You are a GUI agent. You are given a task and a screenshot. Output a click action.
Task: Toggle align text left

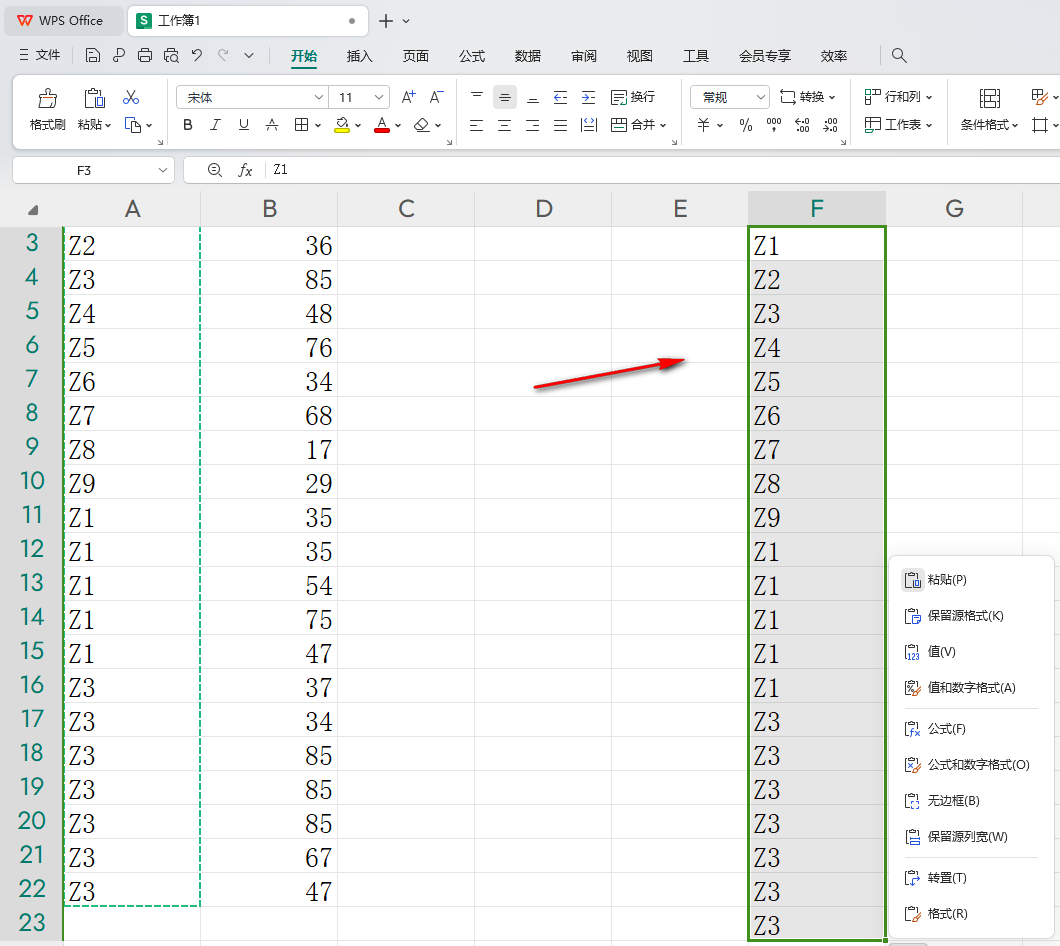[477, 125]
